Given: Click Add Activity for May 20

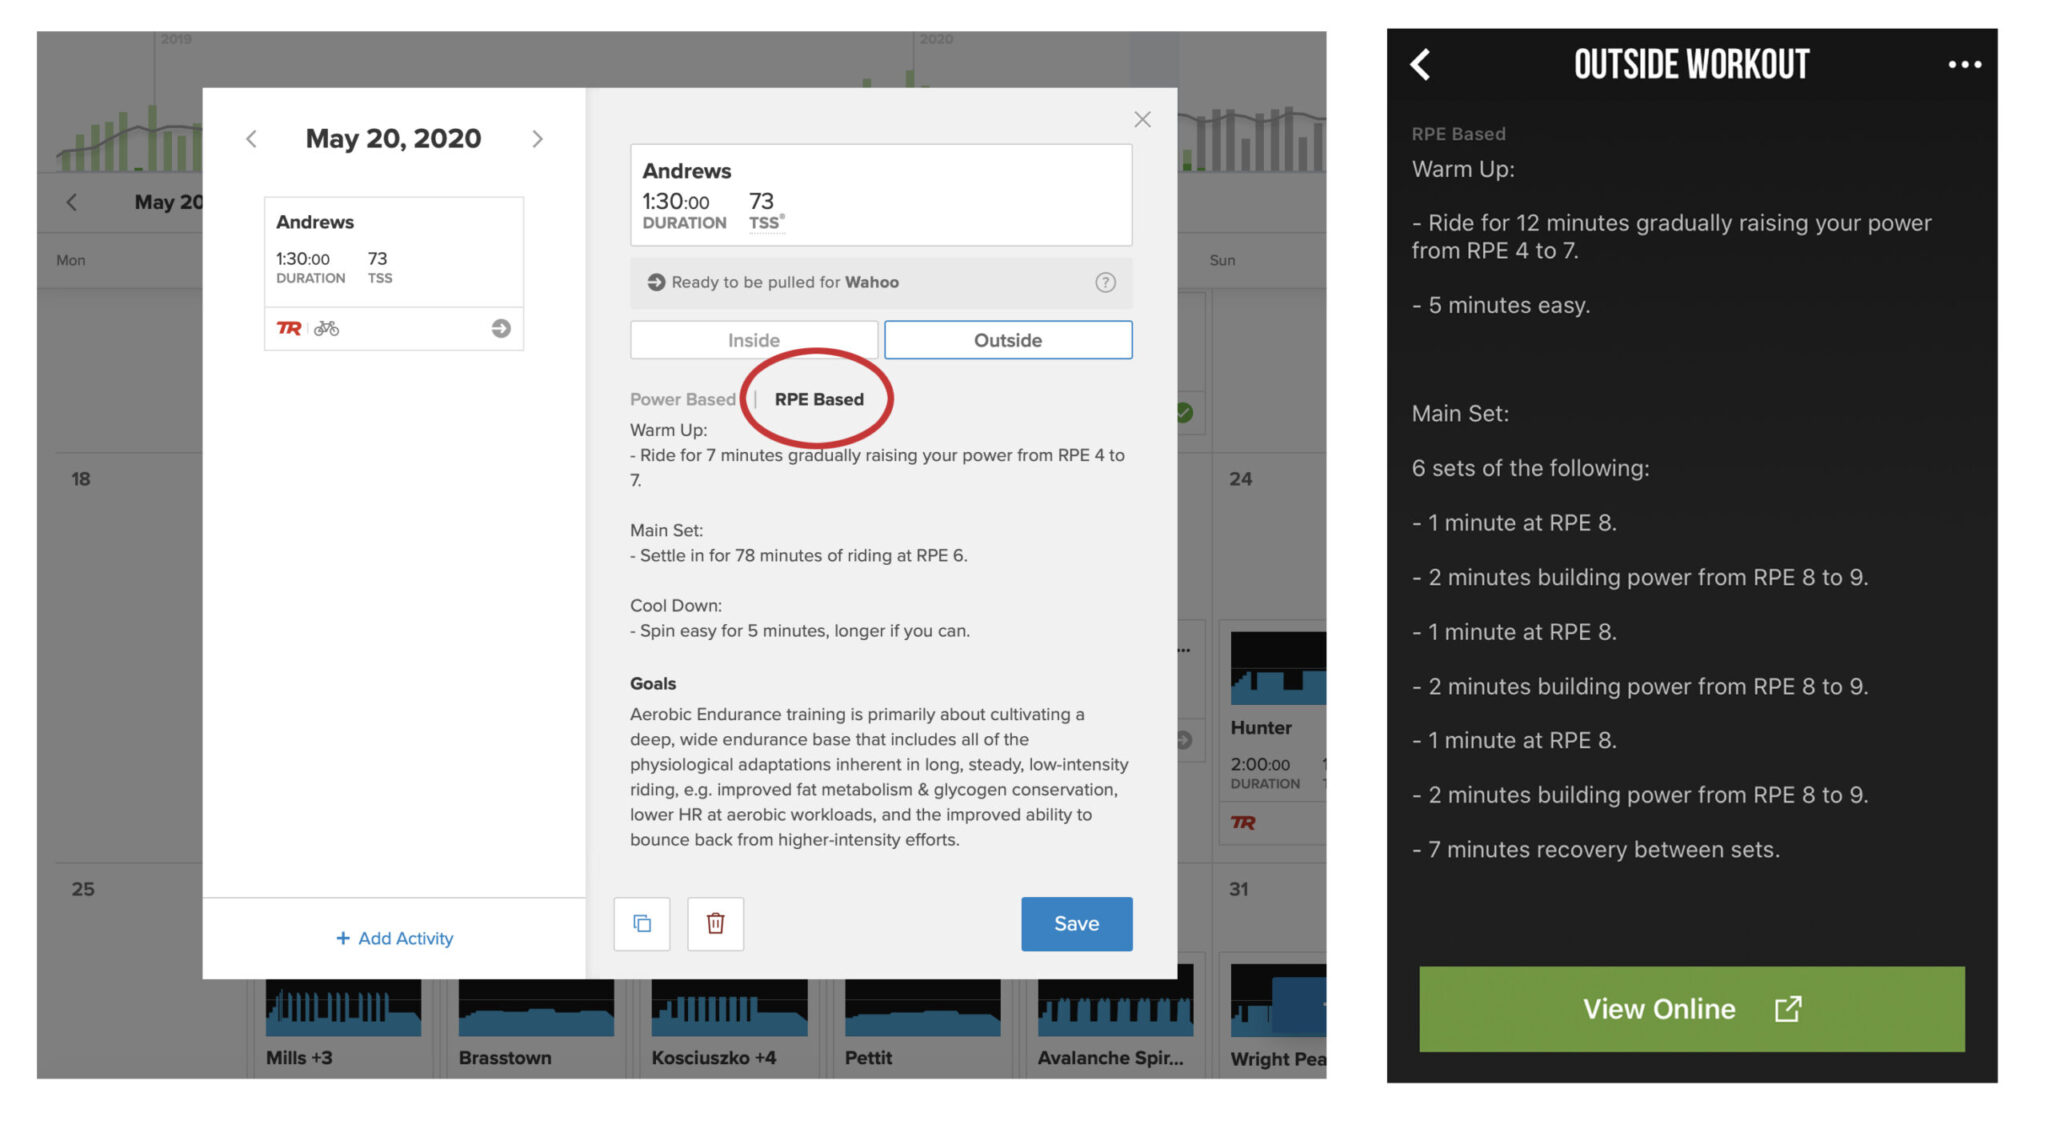Looking at the screenshot, I should point(393,938).
